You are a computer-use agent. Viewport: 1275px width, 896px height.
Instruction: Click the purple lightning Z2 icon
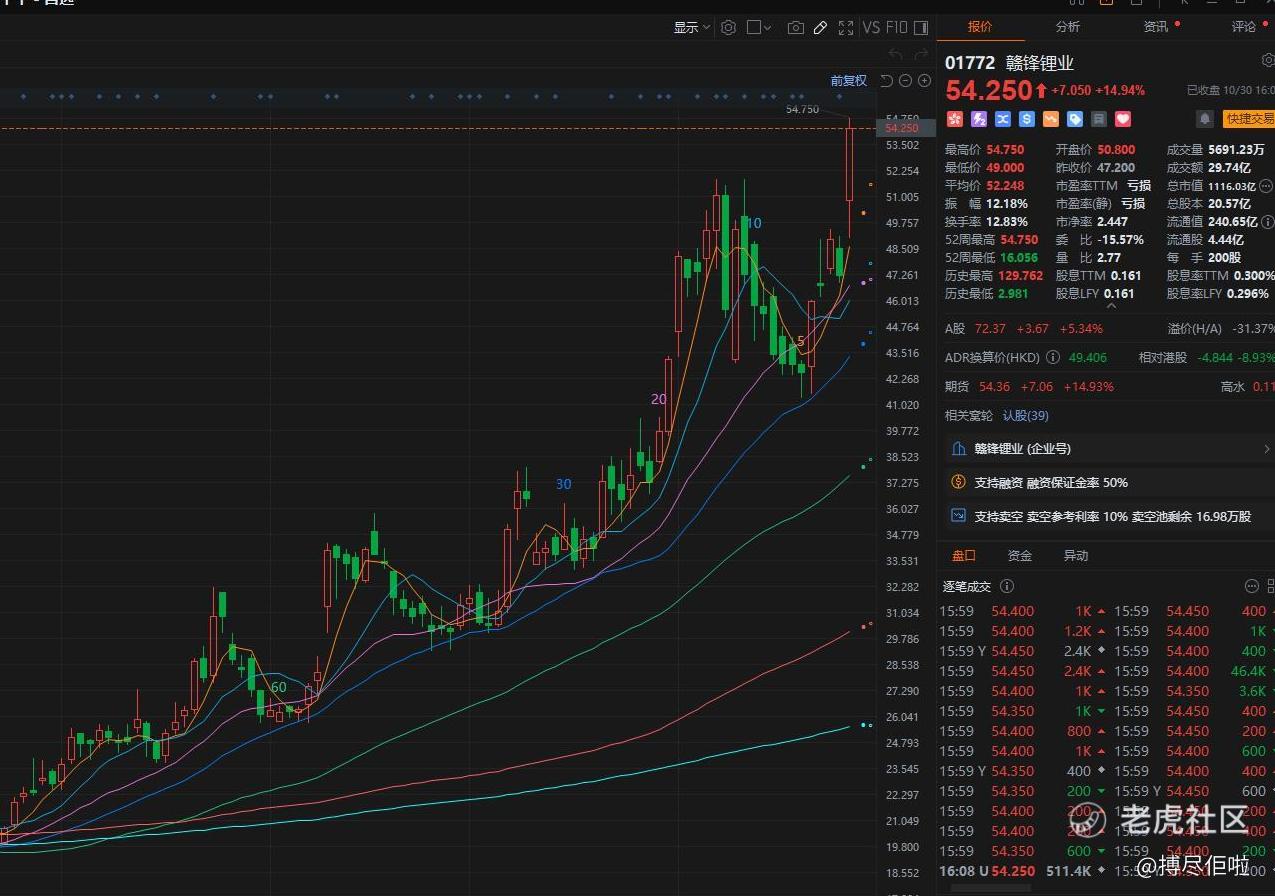coord(978,119)
